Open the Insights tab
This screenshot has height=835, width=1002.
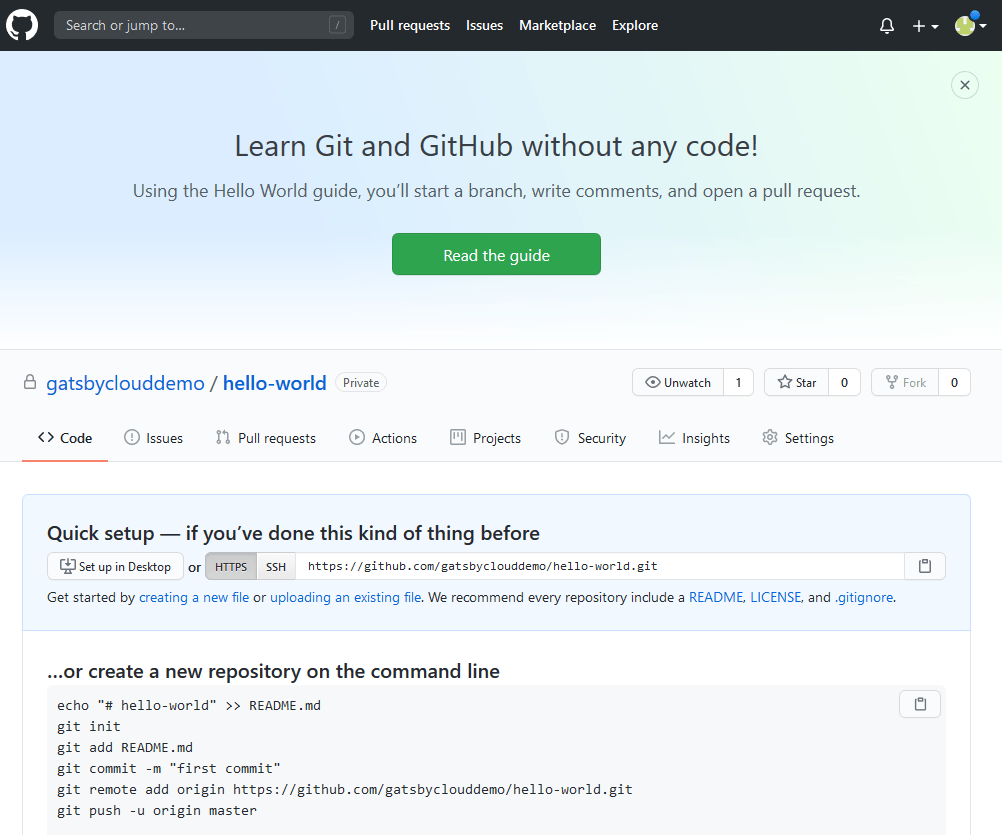click(x=694, y=438)
